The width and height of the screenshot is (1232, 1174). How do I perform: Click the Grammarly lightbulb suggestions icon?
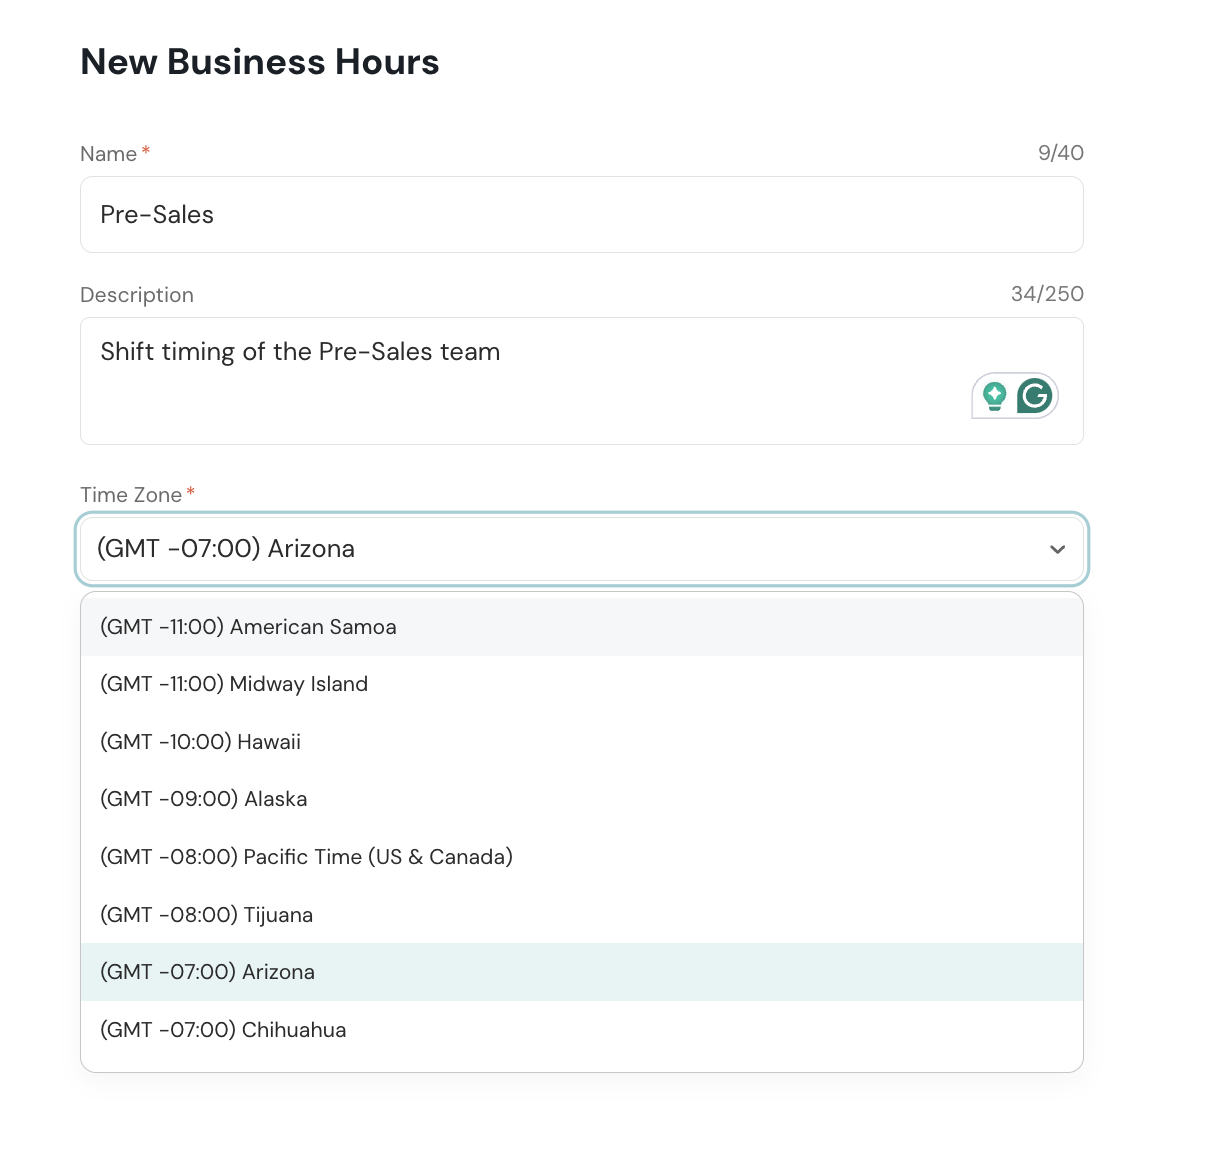[x=994, y=396]
